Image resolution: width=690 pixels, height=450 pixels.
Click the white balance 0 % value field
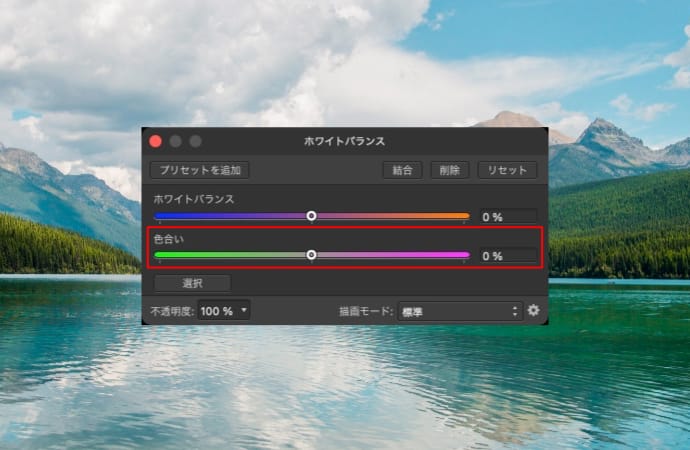(508, 216)
